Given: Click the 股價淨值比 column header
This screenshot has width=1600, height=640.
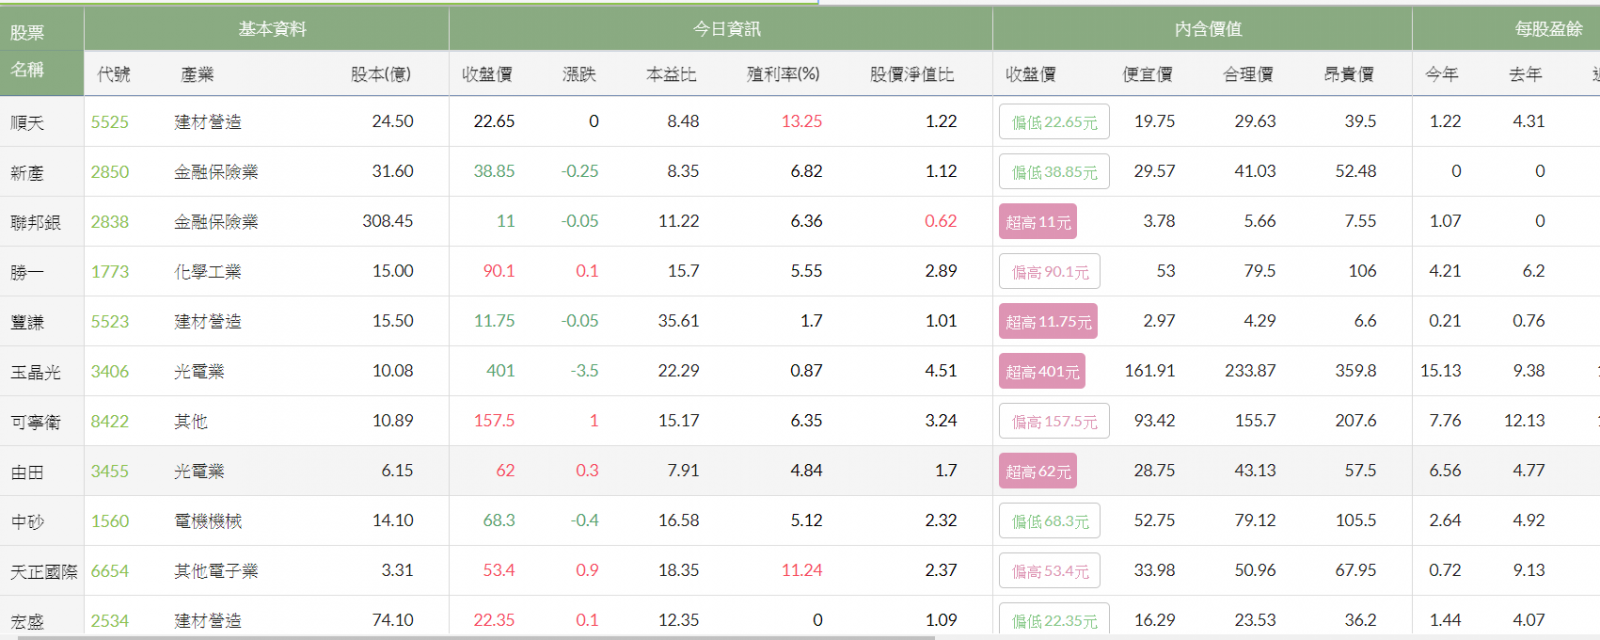Looking at the screenshot, I should (911, 74).
